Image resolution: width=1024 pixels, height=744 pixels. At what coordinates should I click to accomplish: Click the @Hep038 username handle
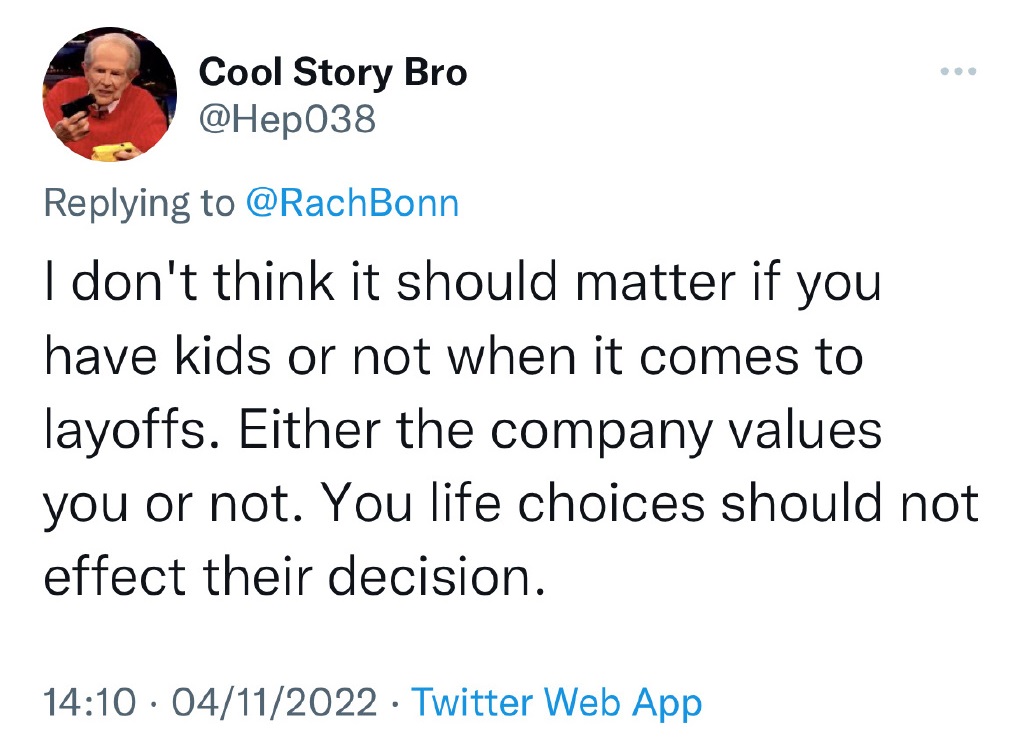(288, 120)
